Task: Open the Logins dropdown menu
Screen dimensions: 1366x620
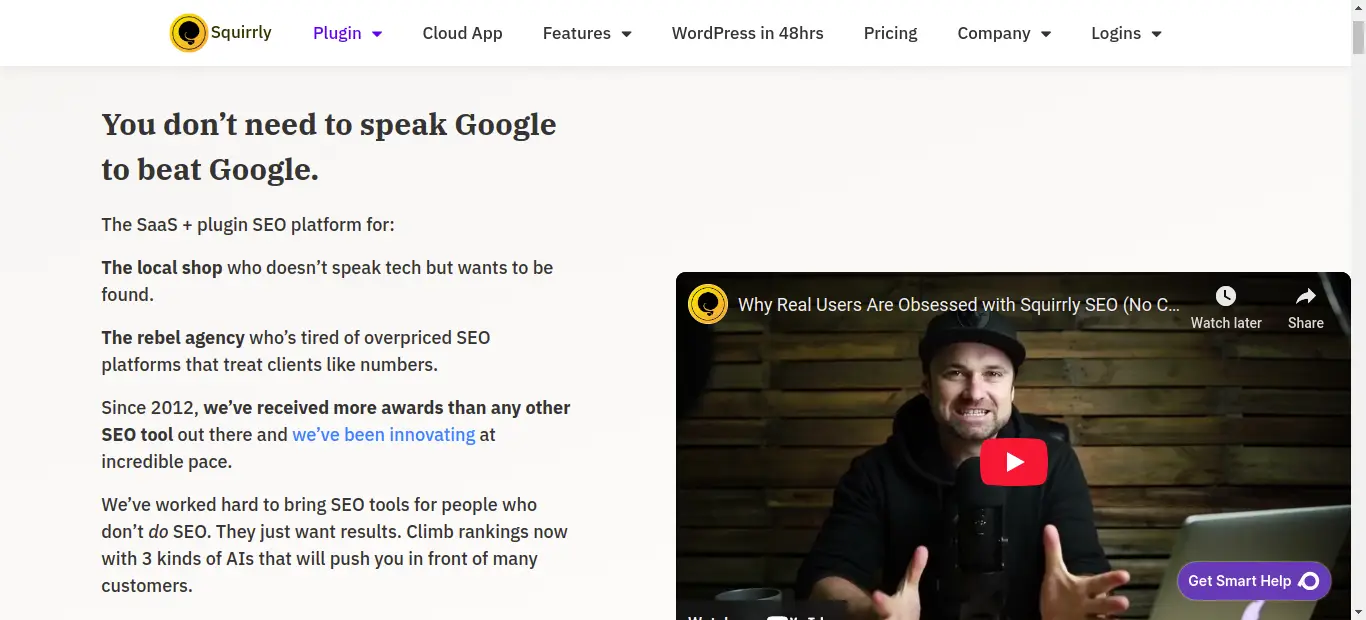Action: point(1125,33)
